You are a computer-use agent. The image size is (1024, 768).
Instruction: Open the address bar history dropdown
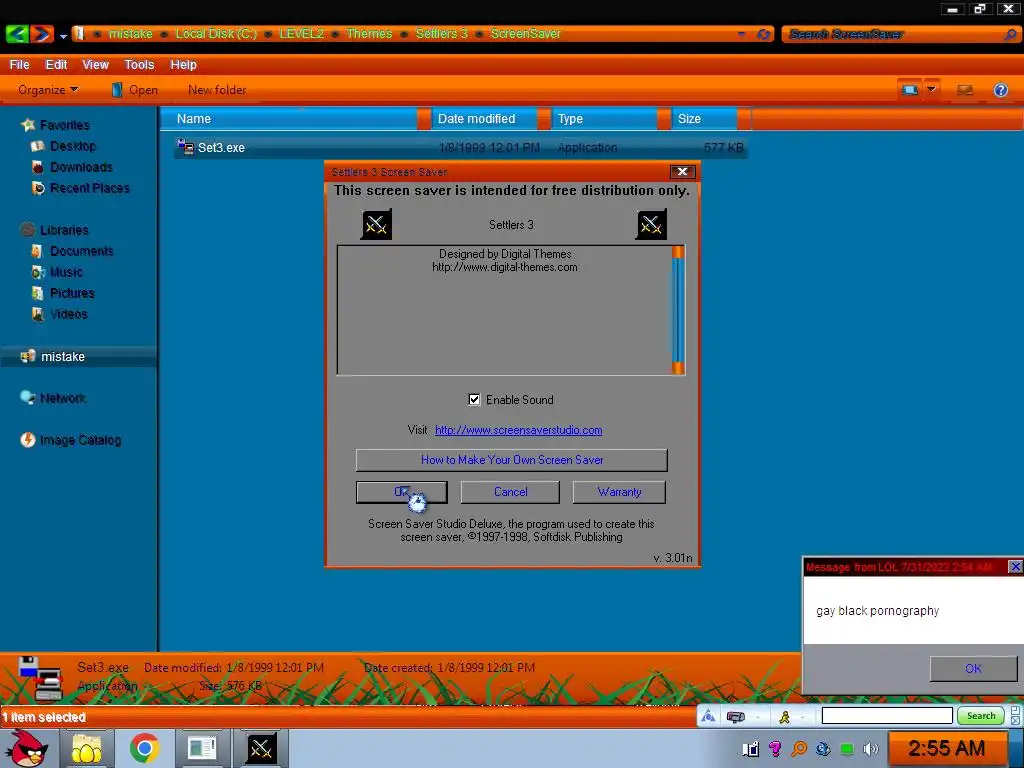741,34
